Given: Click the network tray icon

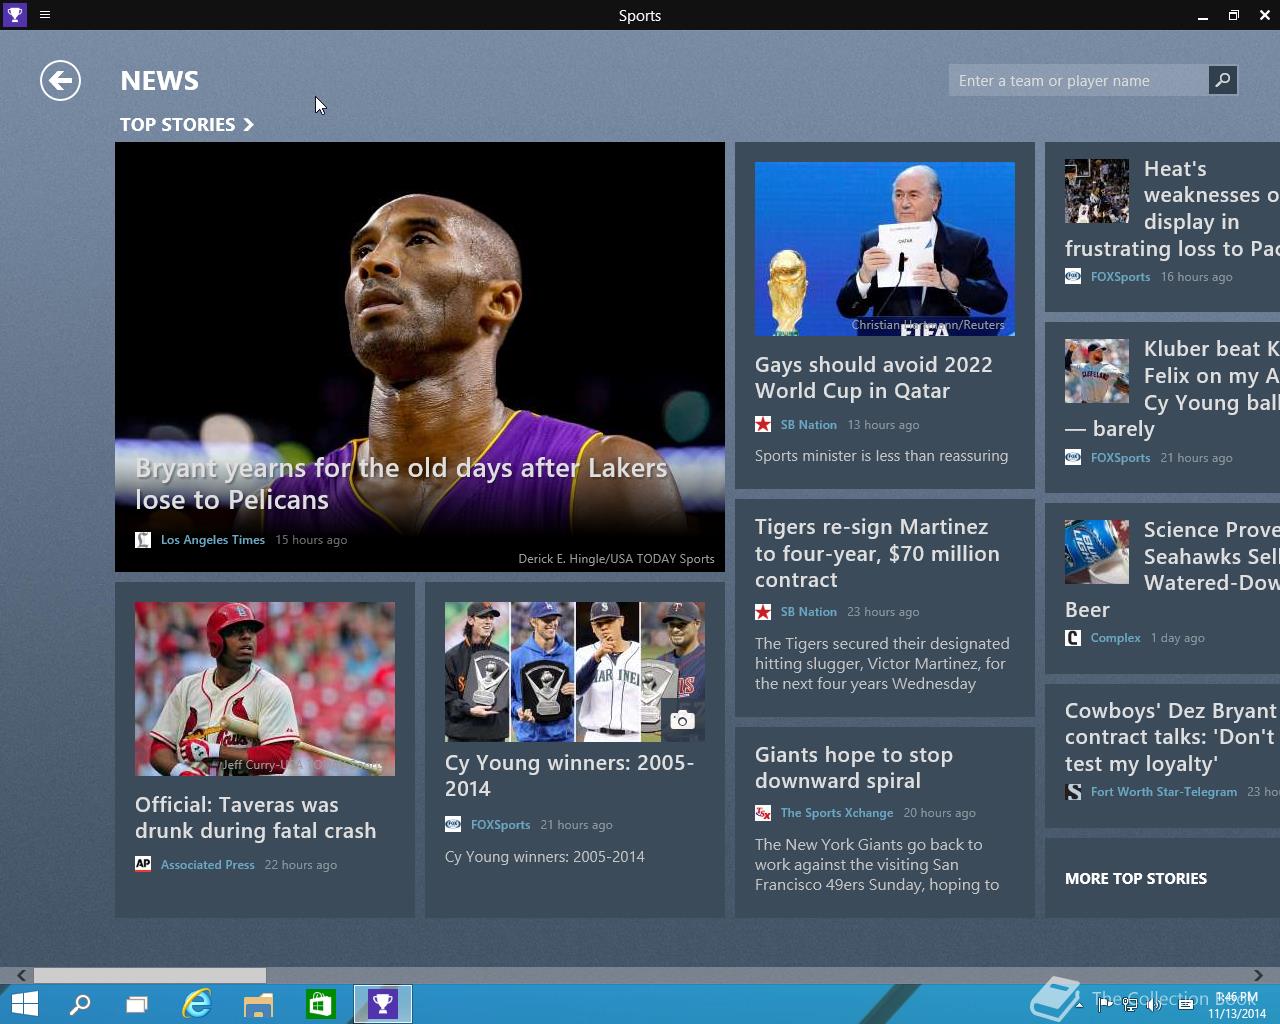Looking at the screenshot, I should point(1130,1004).
